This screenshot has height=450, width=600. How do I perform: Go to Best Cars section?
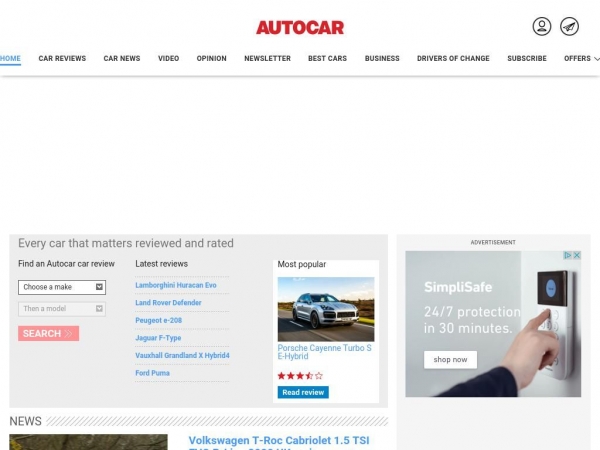point(328,59)
